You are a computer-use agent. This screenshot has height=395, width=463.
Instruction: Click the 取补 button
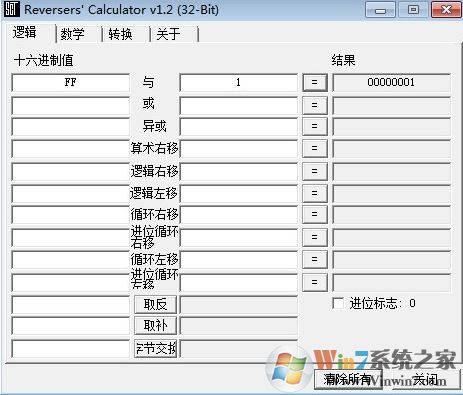155,326
